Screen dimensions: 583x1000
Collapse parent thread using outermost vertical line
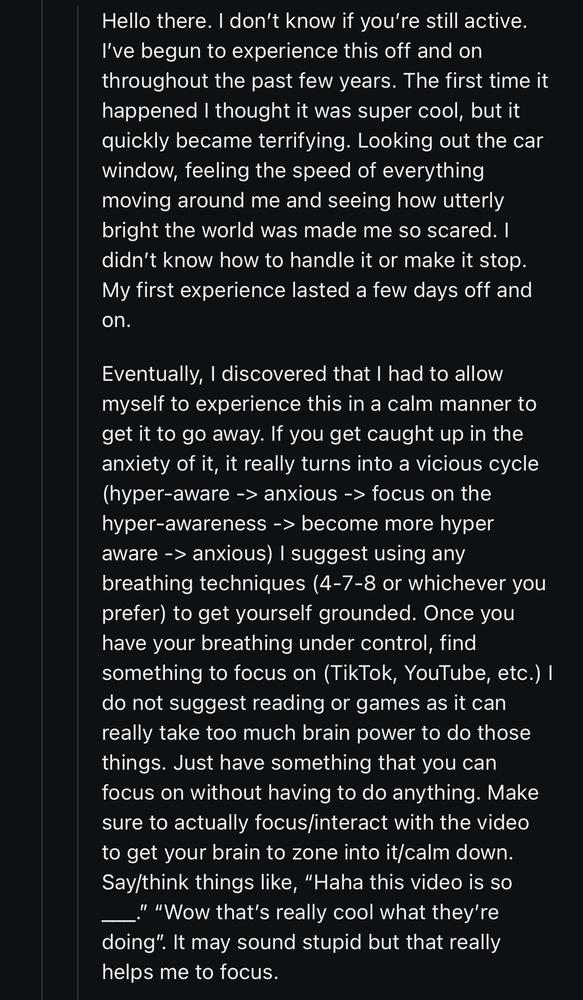tap(42, 500)
